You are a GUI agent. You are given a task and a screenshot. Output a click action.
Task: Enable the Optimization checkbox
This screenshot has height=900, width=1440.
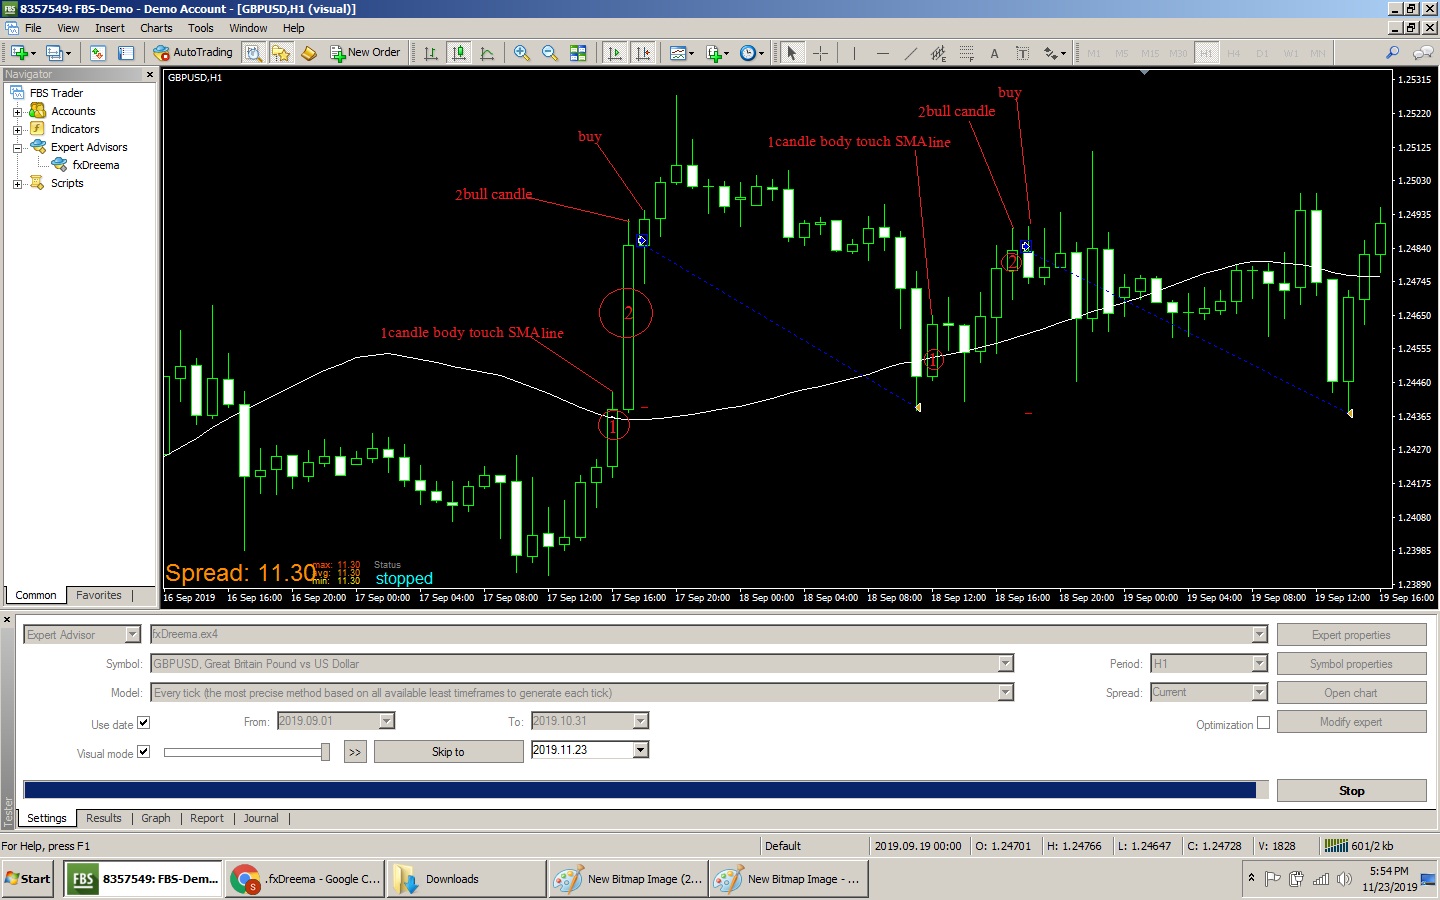[1263, 723]
